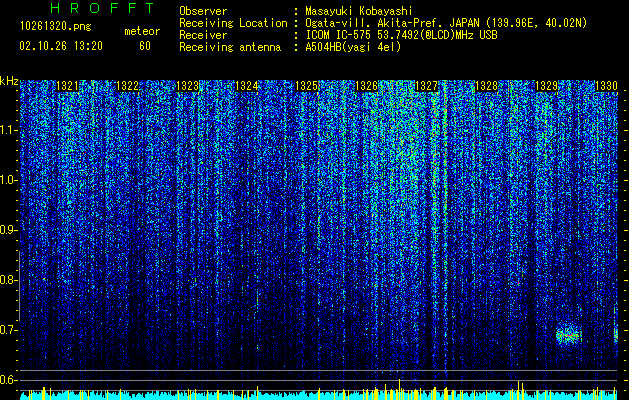Click the 1322 time marker
The width and height of the screenshot is (629, 400).
127,86
